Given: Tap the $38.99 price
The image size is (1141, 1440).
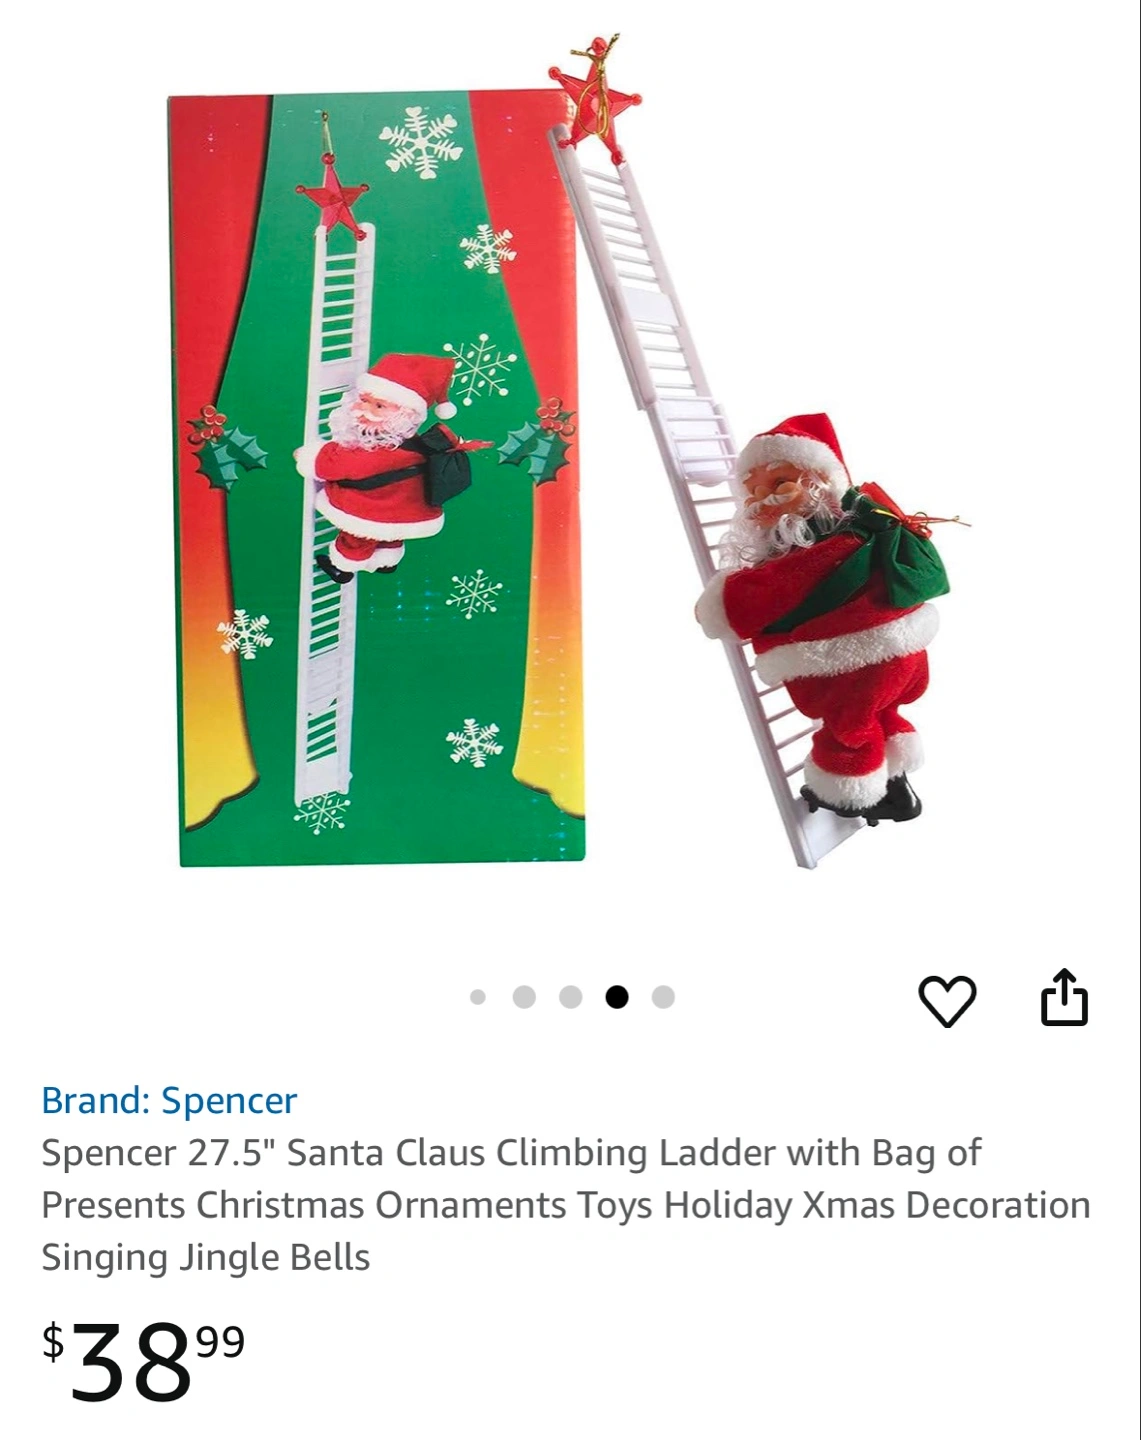Looking at the screenshot, I should (143, 1360).
